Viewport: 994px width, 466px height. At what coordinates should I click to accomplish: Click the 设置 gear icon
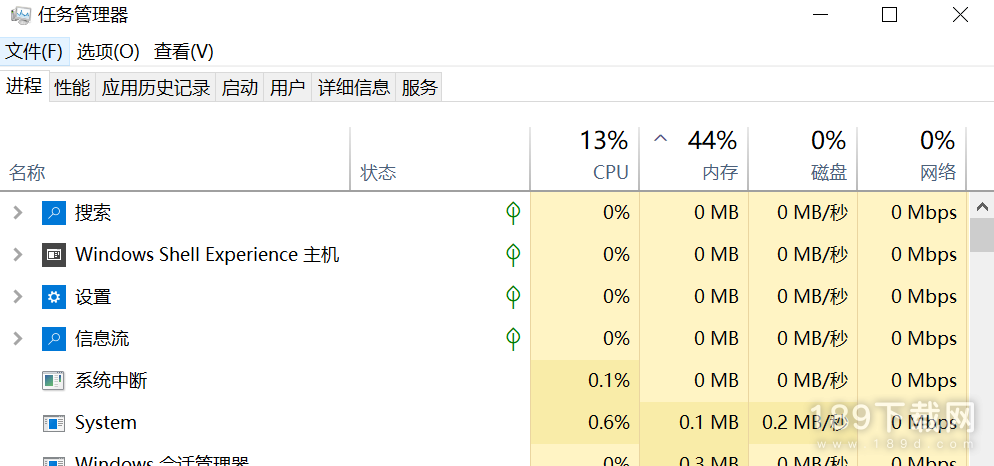point(53,297)
